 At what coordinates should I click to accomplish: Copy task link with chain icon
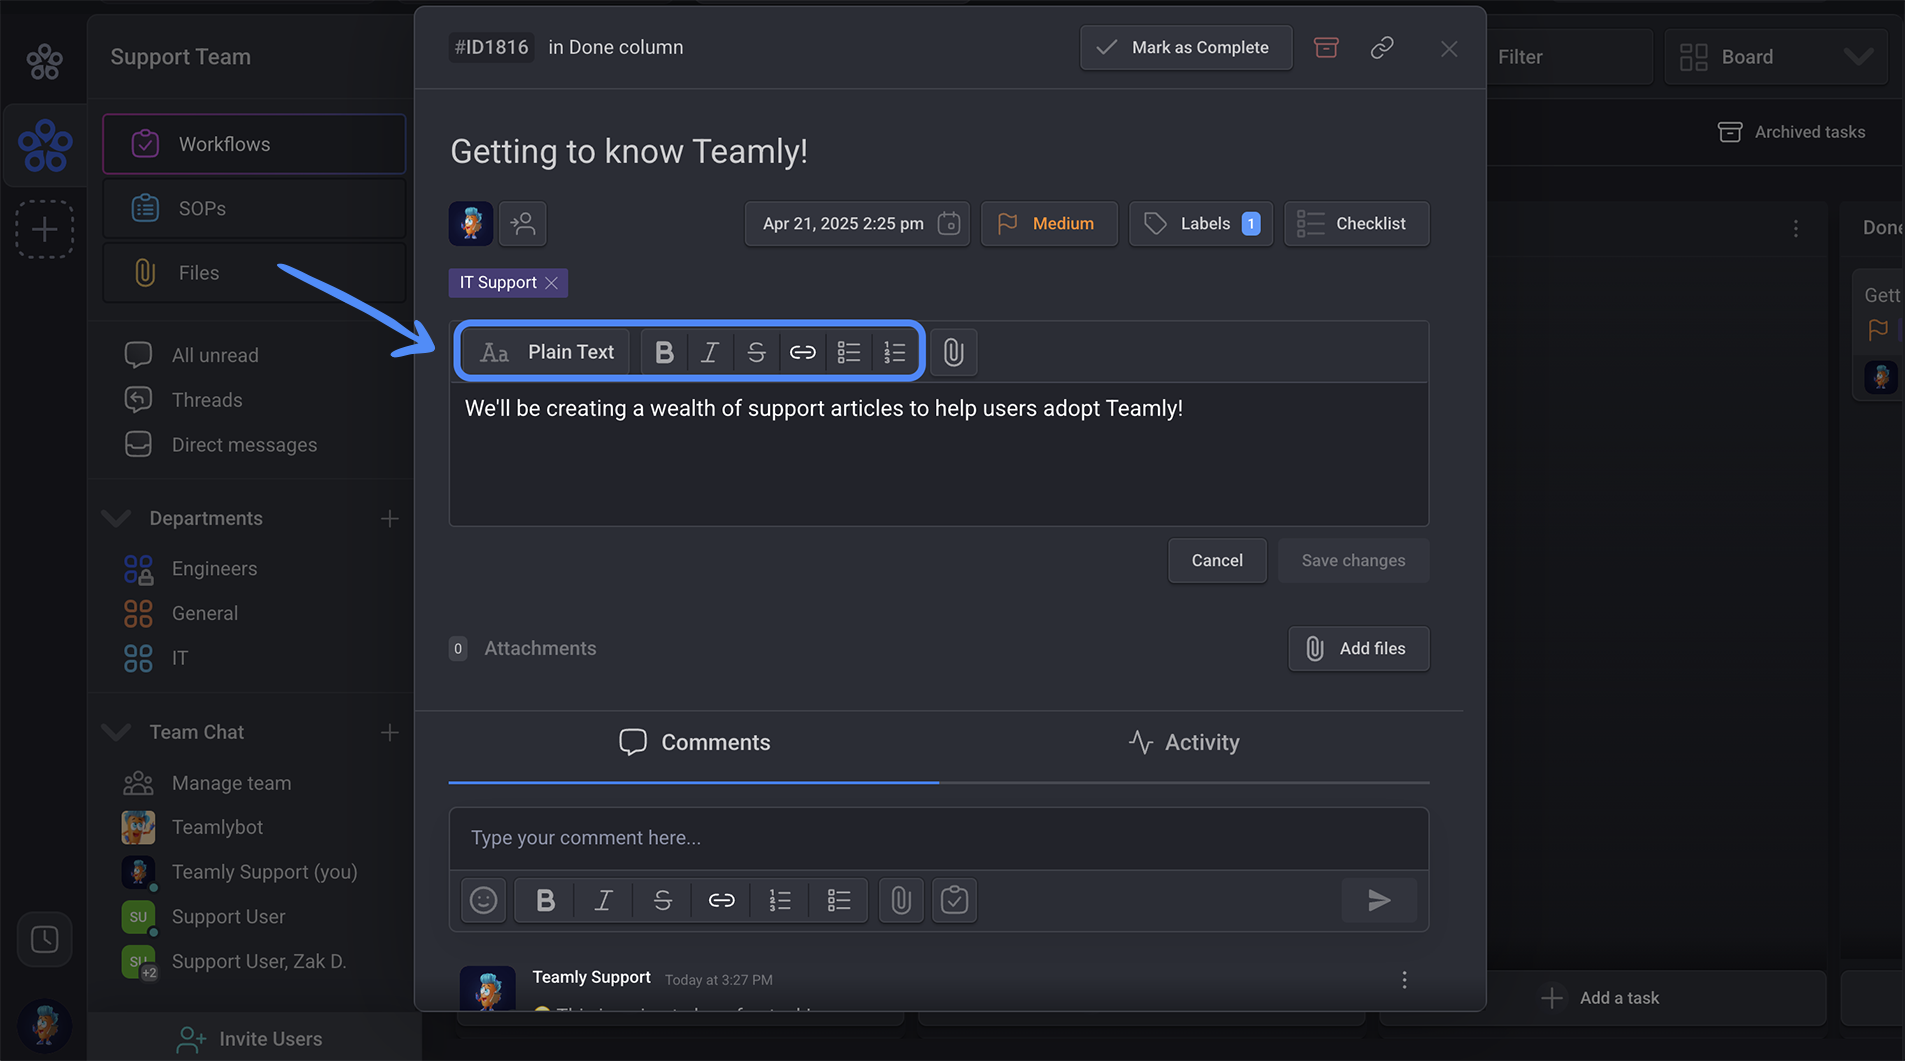tap(1382, 47)
